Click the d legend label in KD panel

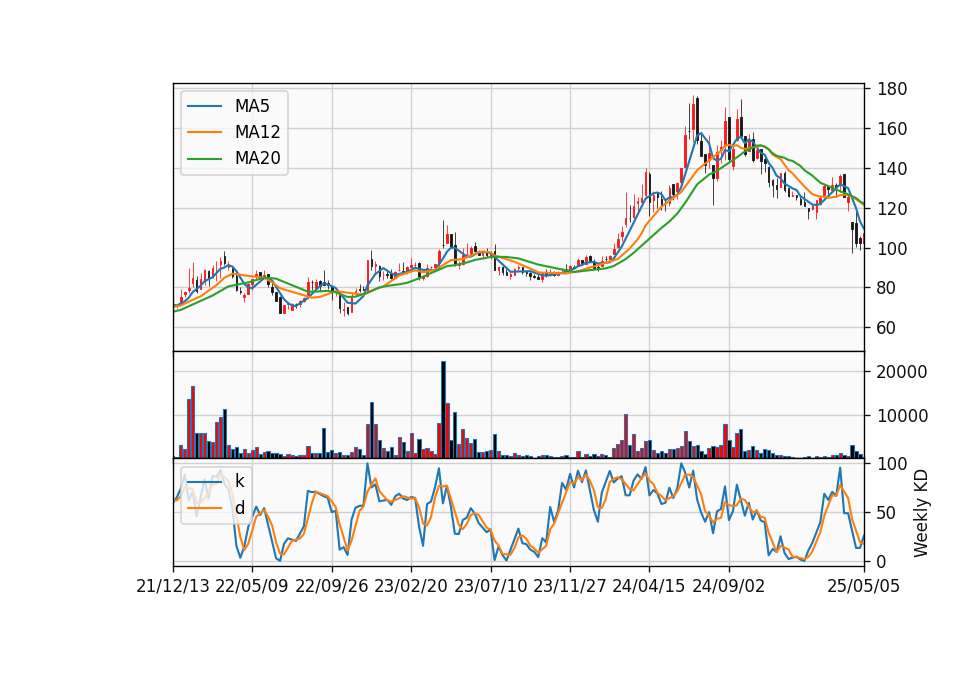(x=240, y=508)
